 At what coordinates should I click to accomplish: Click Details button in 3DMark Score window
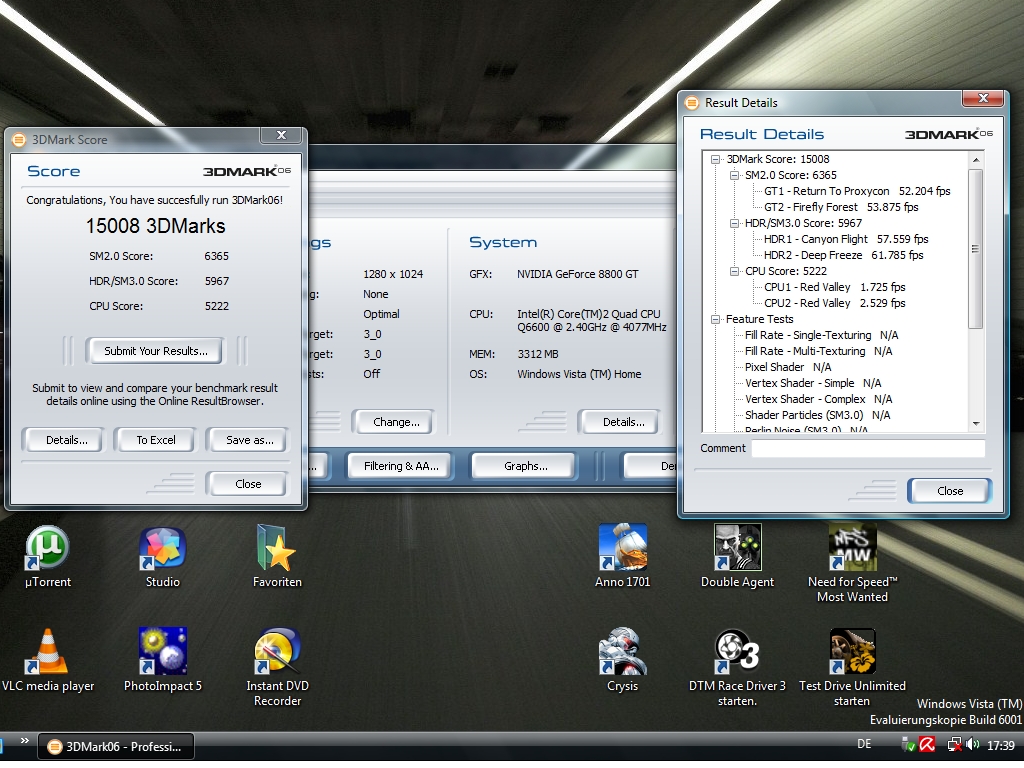coord(67,440)
